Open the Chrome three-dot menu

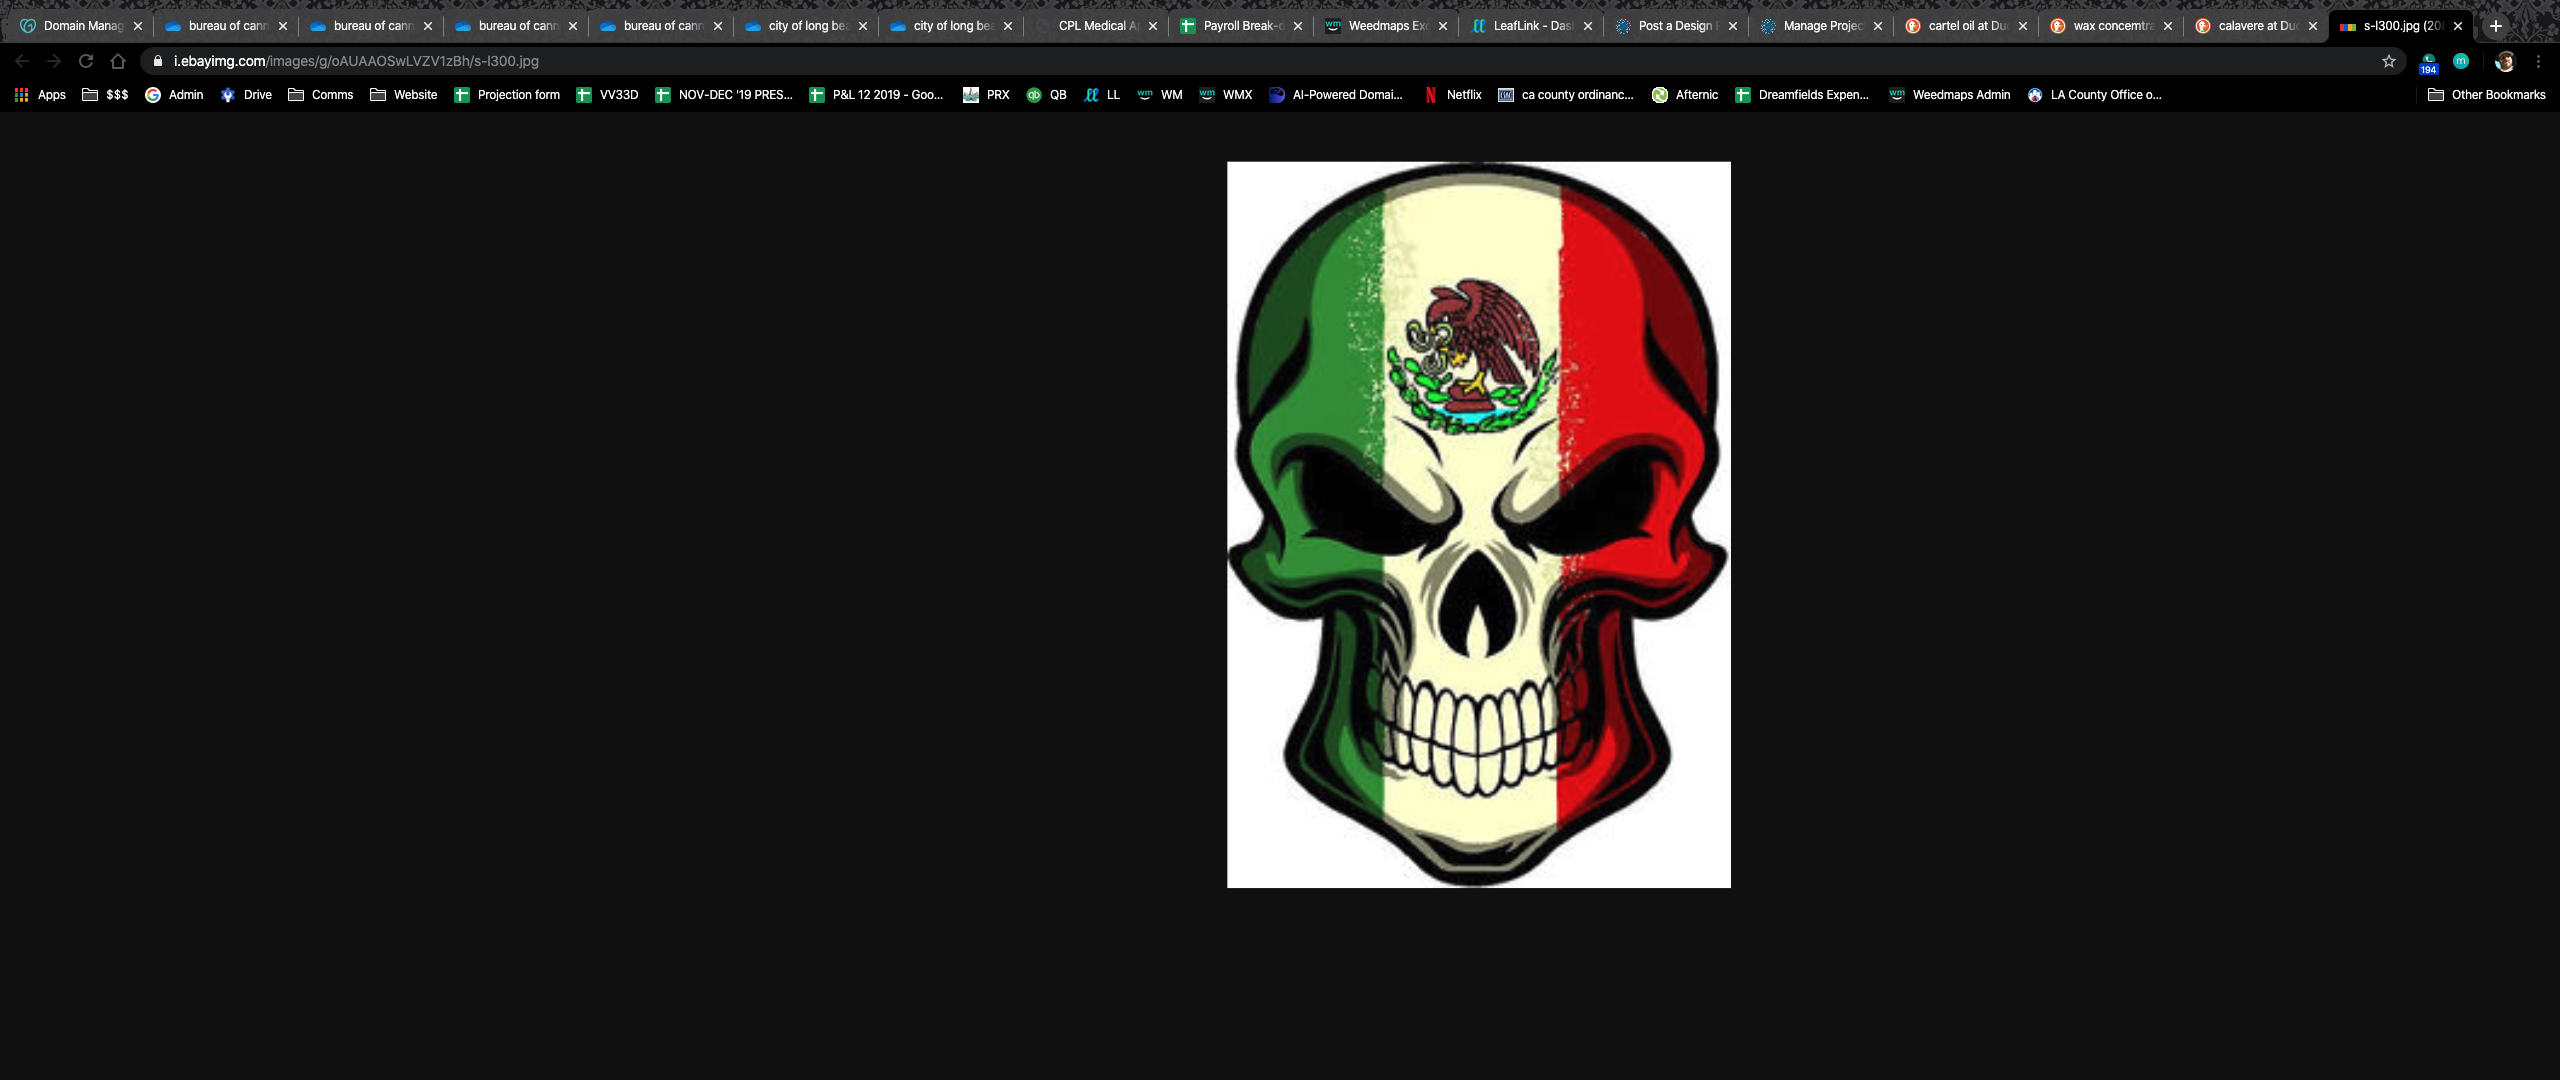[x=2538, y=61]
